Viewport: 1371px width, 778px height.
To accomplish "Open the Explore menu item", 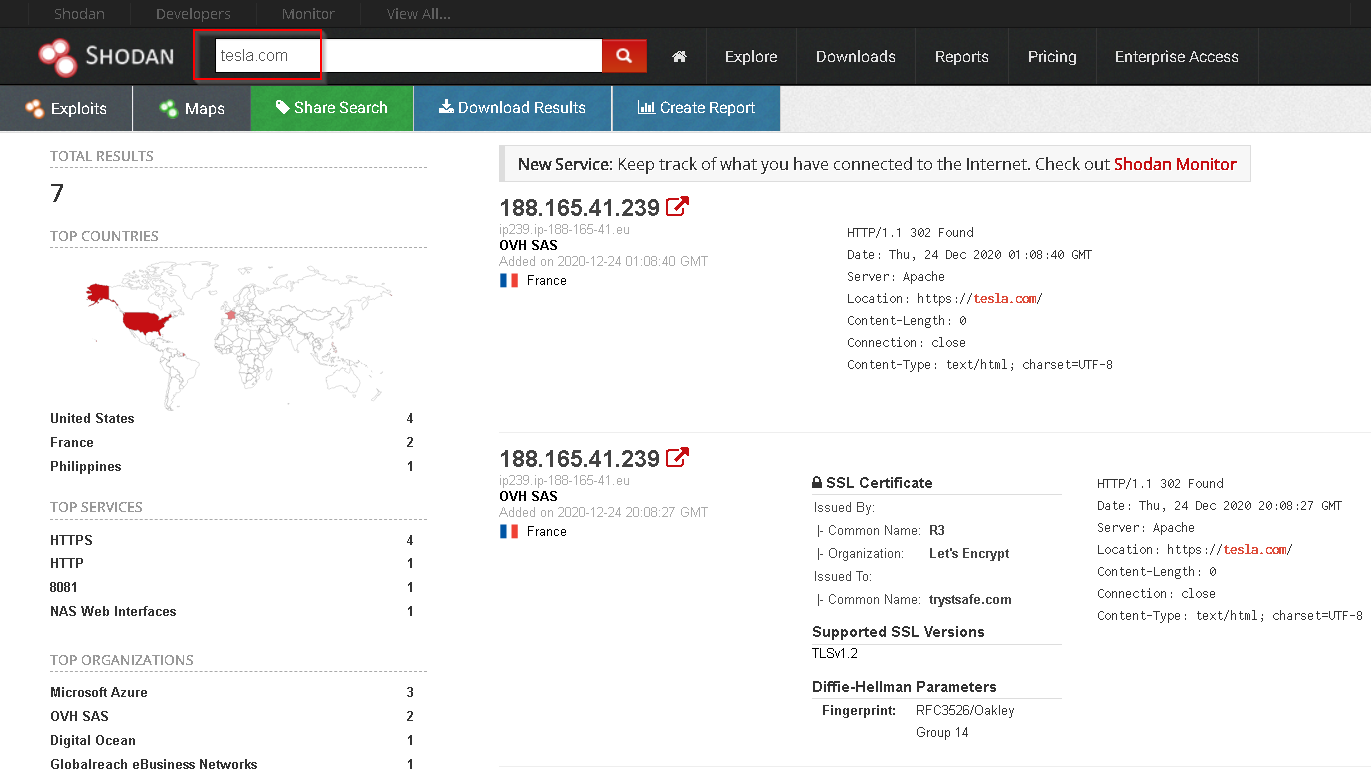I will pyautogui.click(x=750, y=56).
